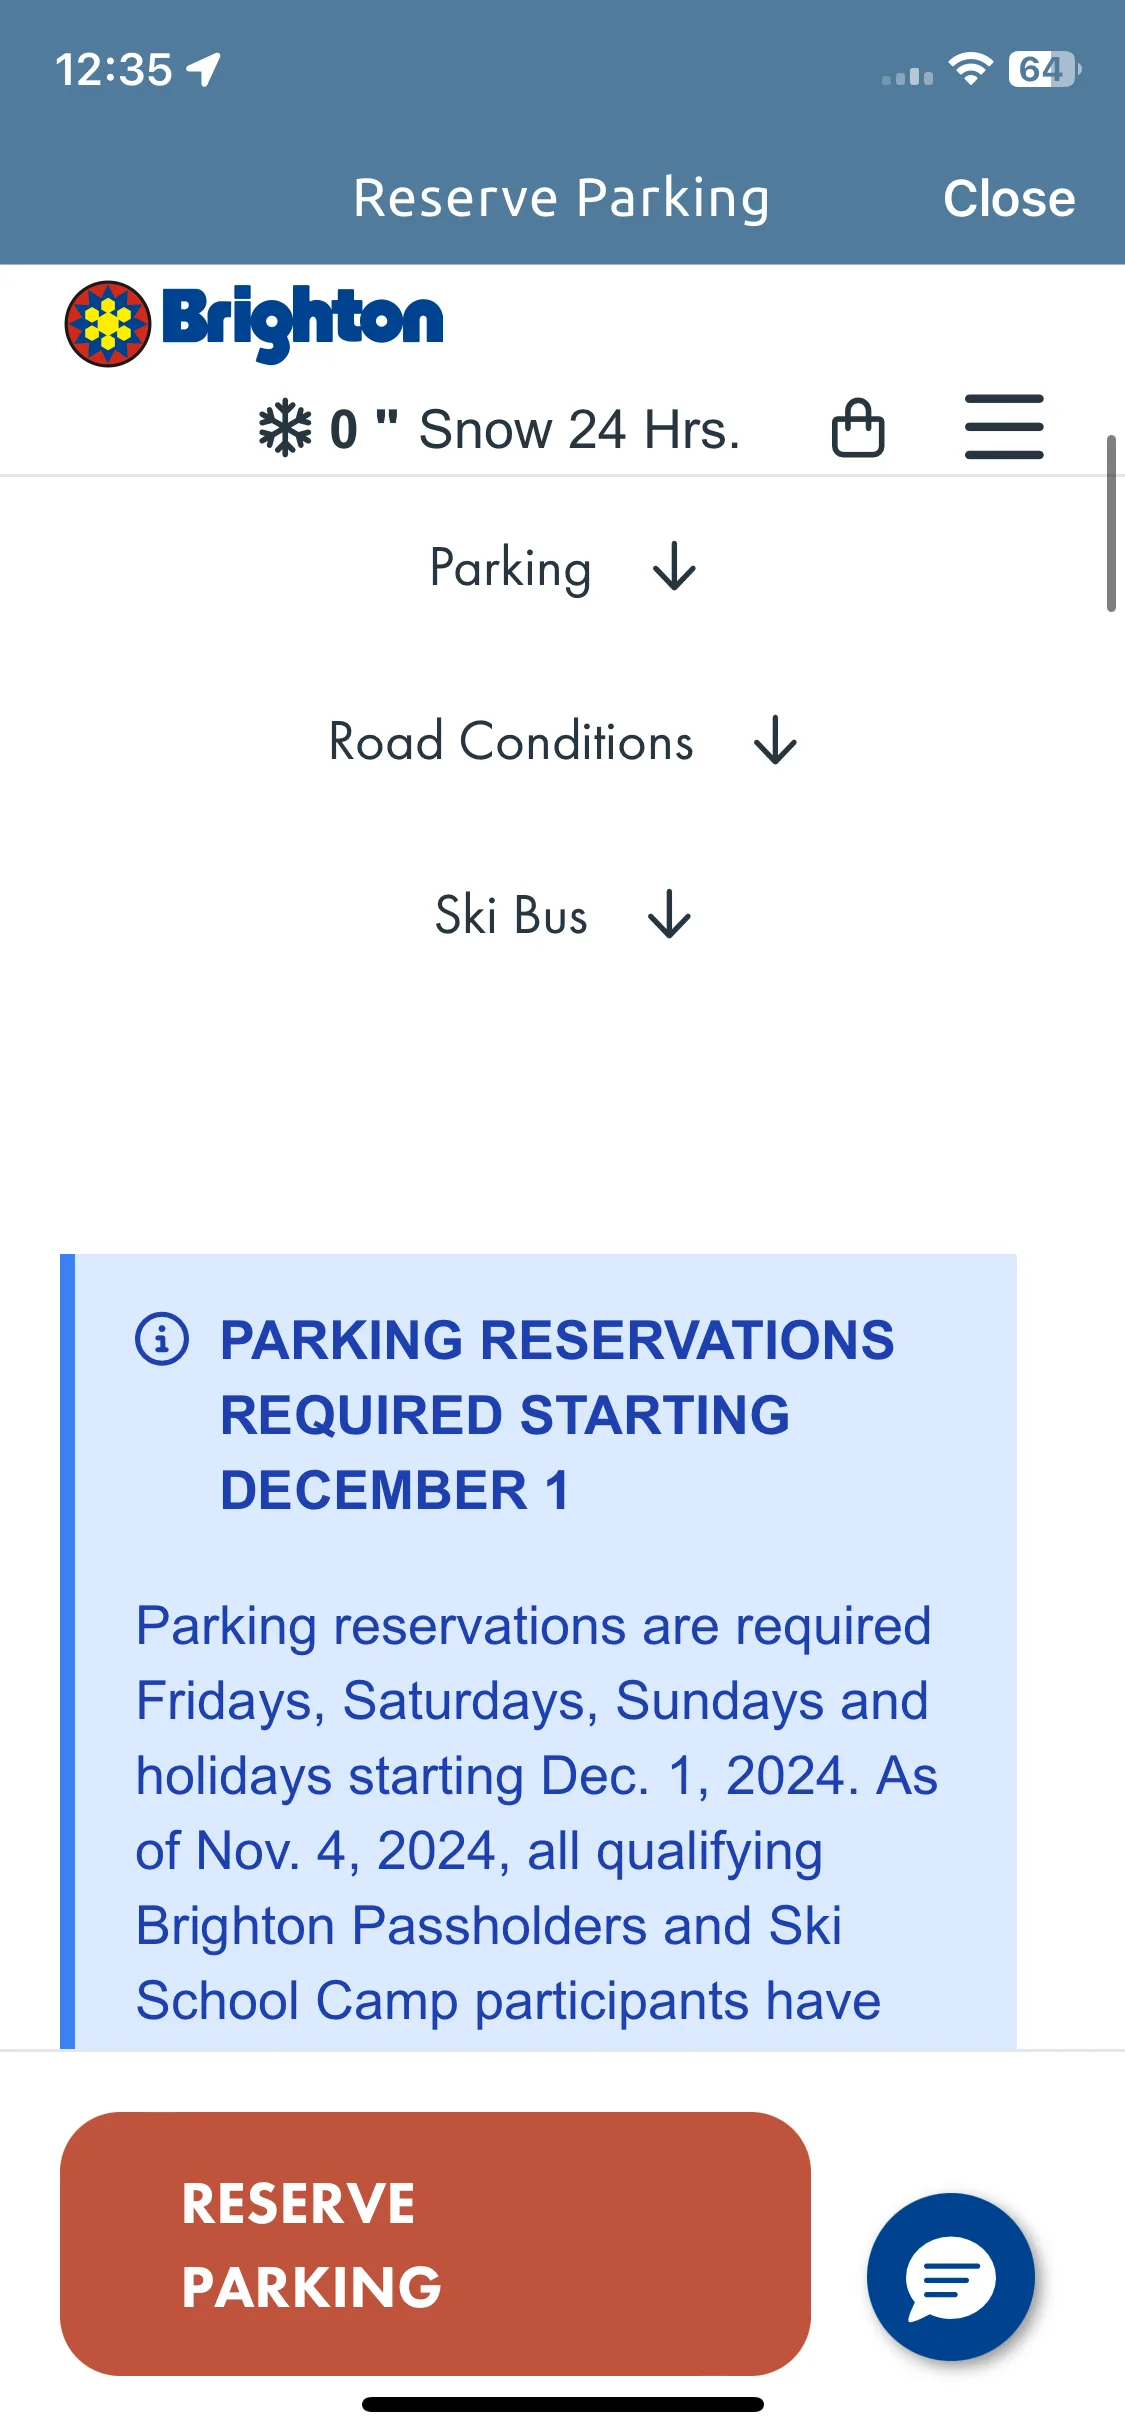Tap the battery indicator showing 64
Screen dimensions: 1125x2436
(1045, 69)
